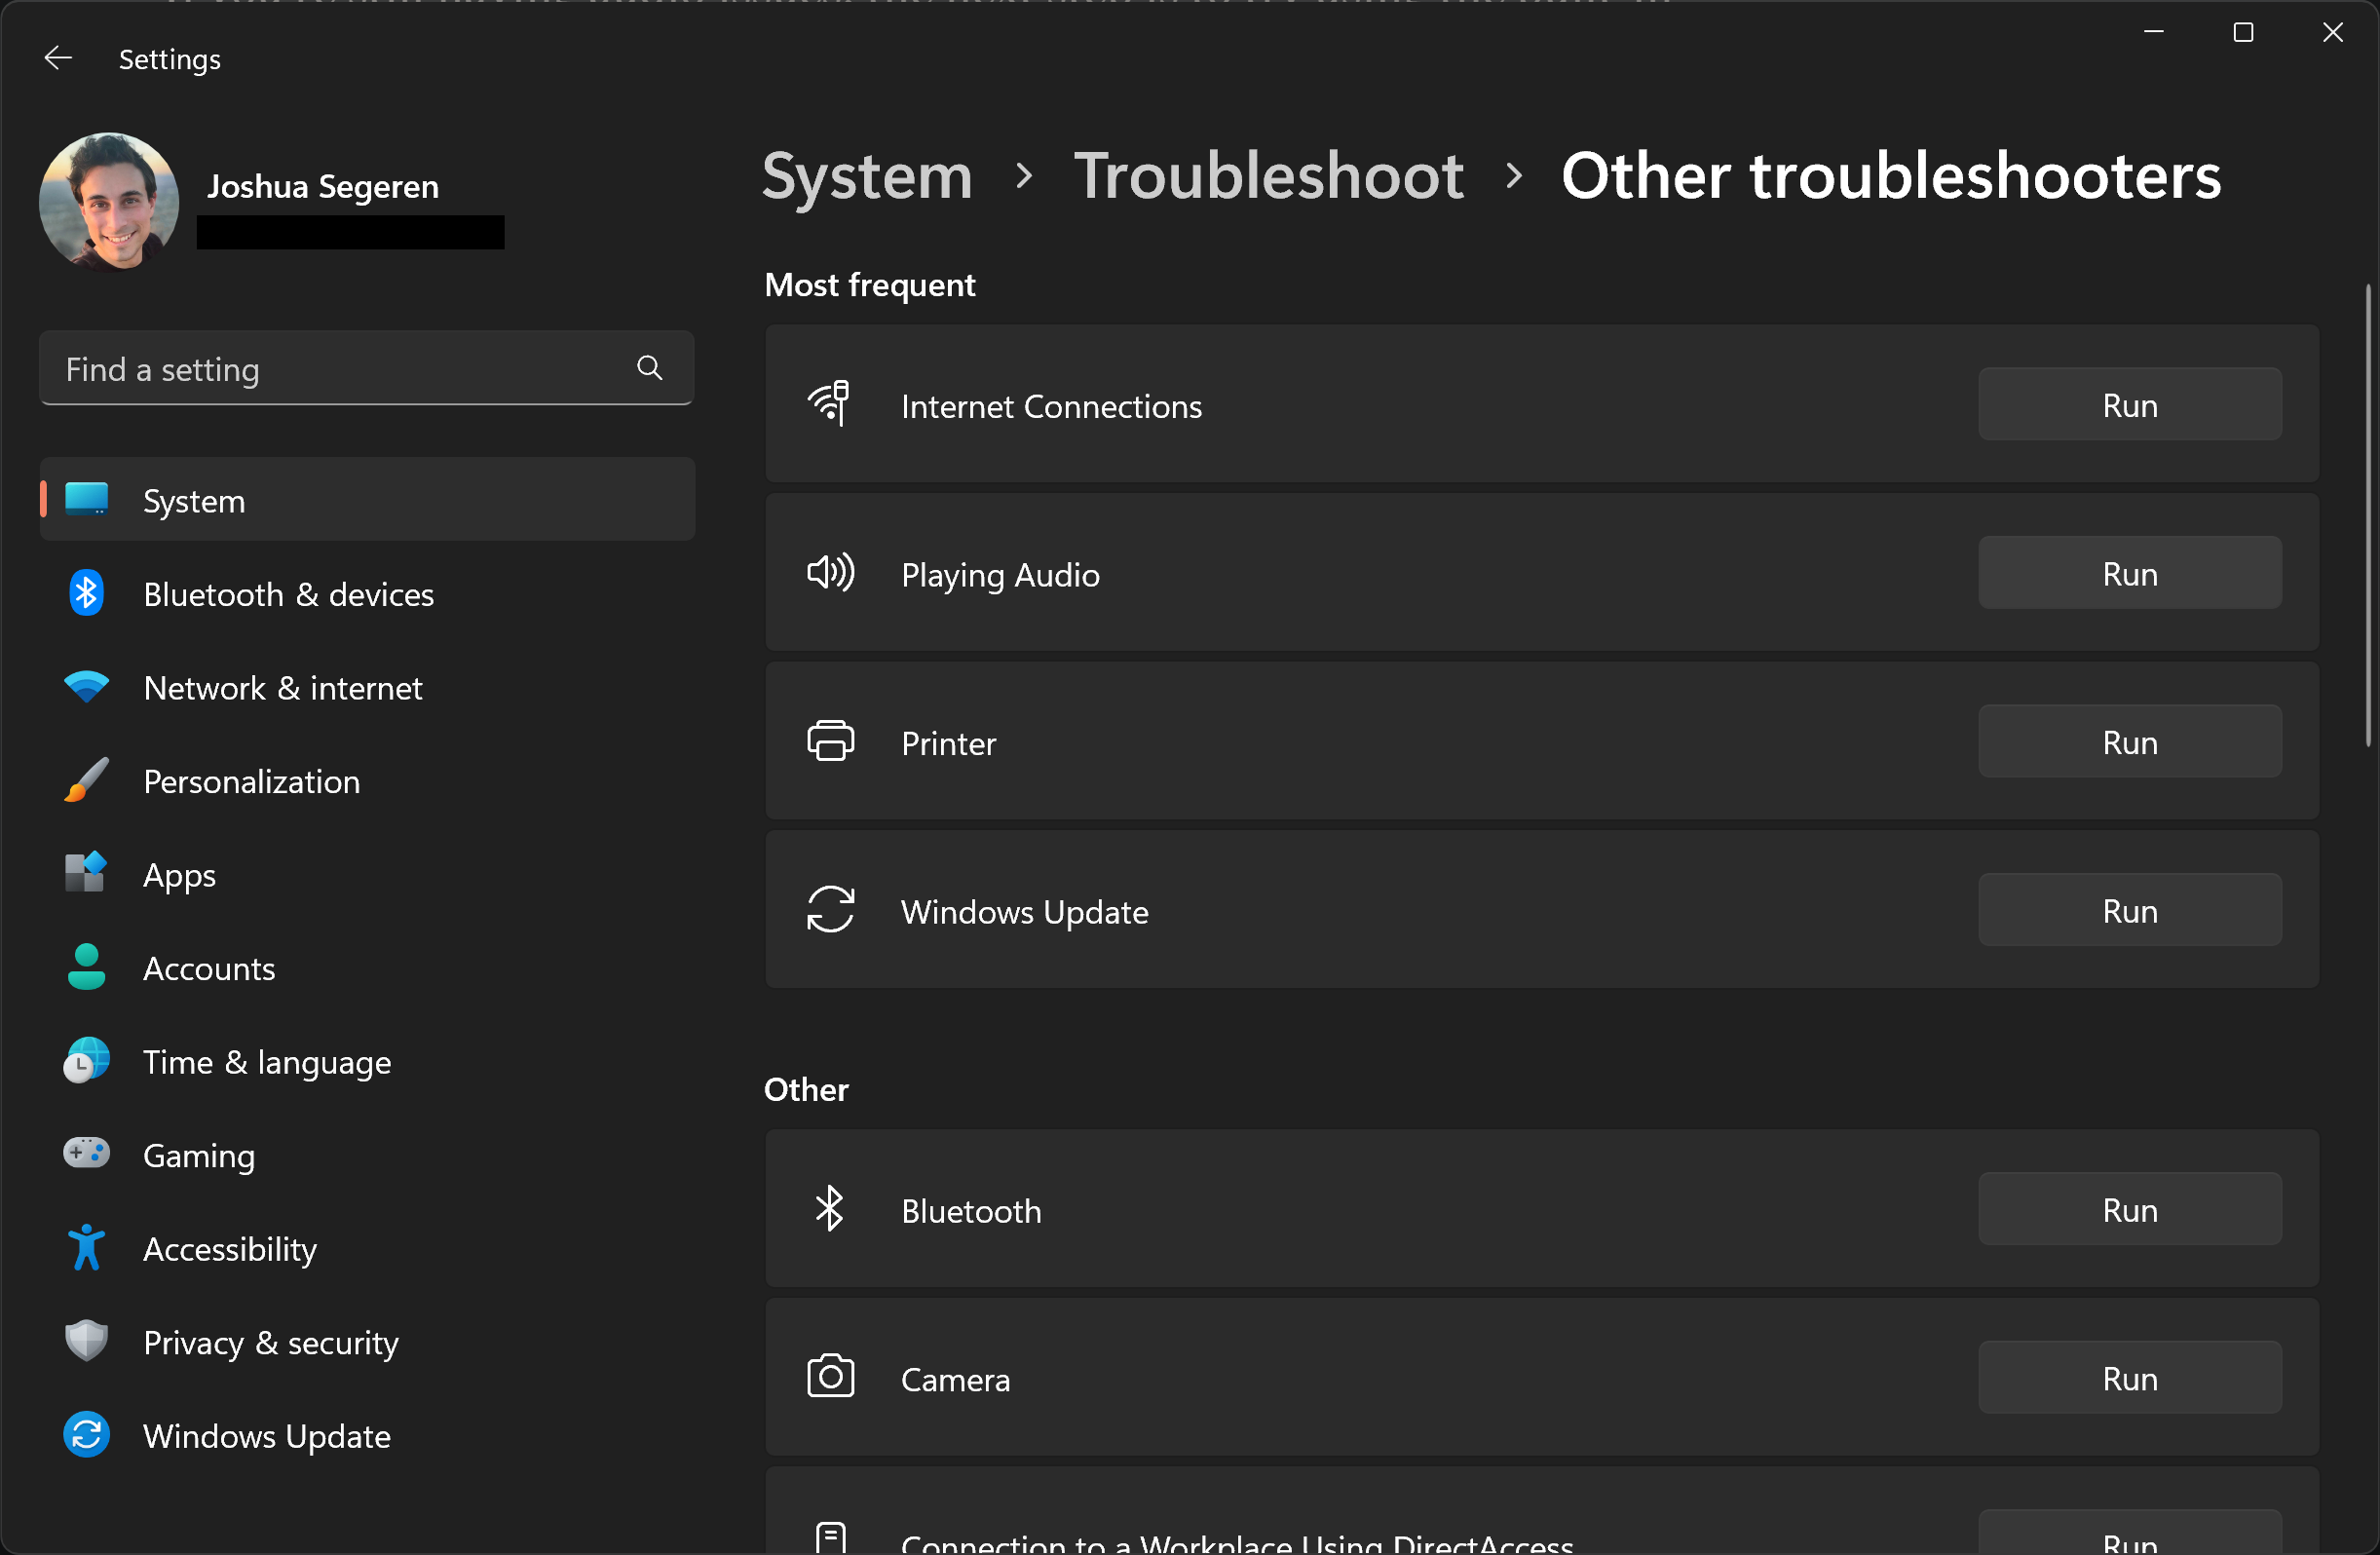
Task: Click the search magnifier icon
Action: pos(650,368)
